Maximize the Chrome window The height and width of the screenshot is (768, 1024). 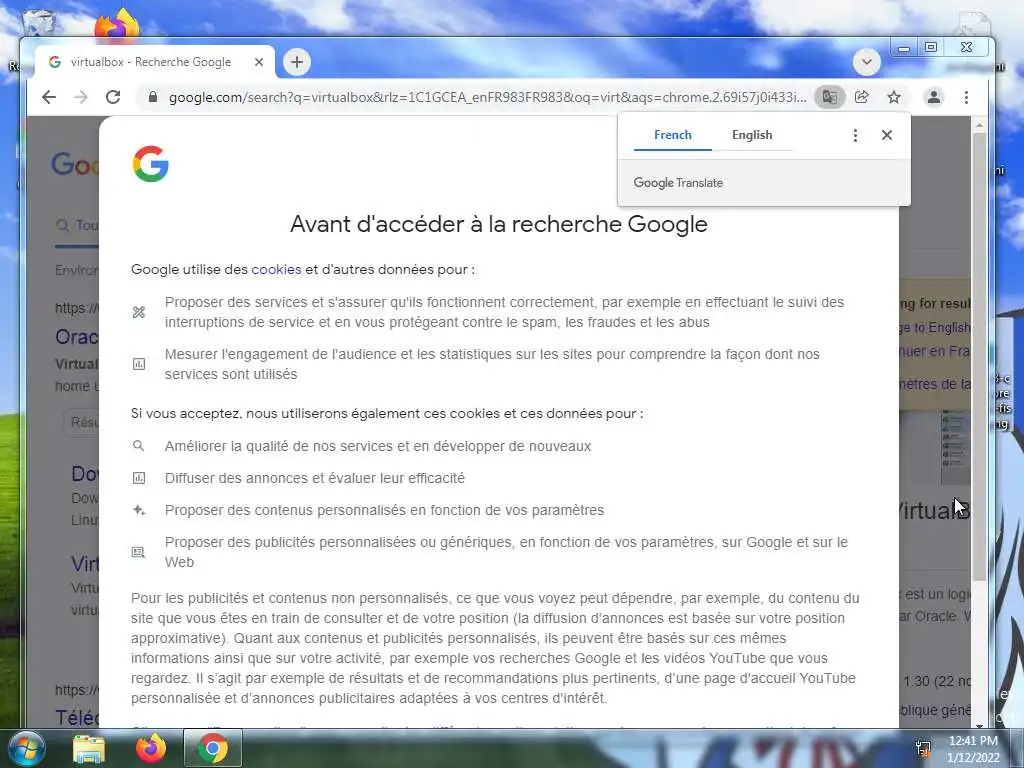coord(931,48)
